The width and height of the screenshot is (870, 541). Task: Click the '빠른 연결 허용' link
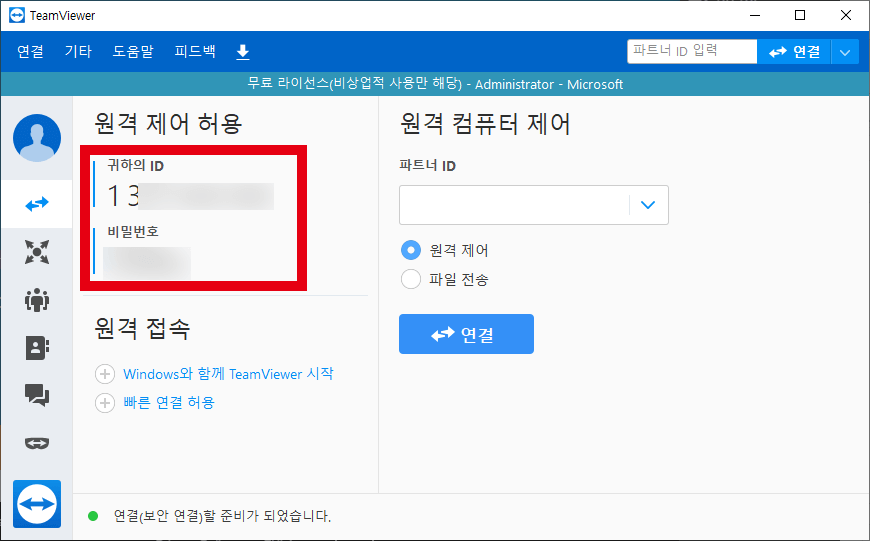(x=169, y=403)
